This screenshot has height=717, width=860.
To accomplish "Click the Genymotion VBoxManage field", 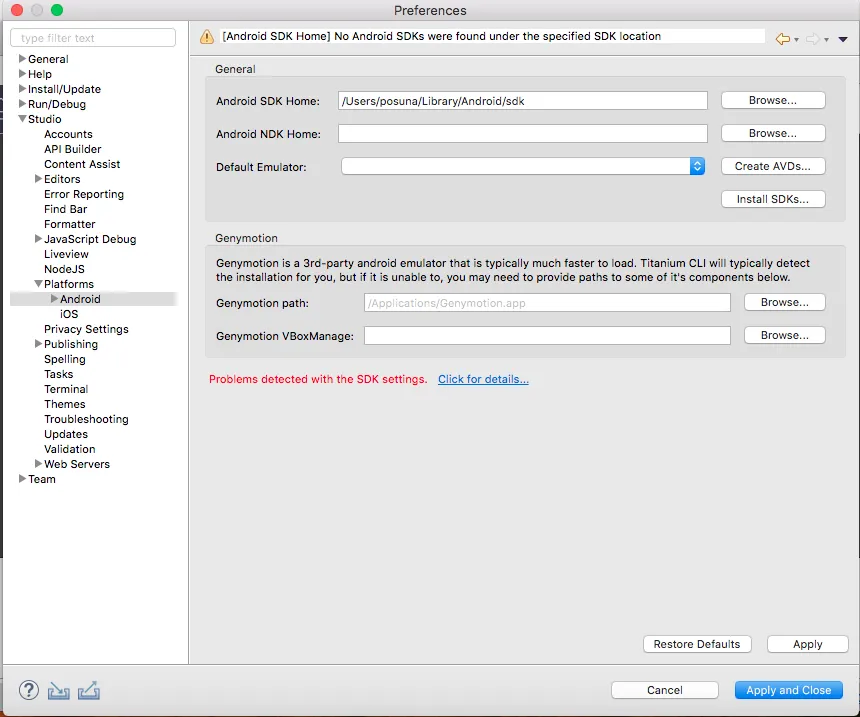I will (x=547, y=336).
